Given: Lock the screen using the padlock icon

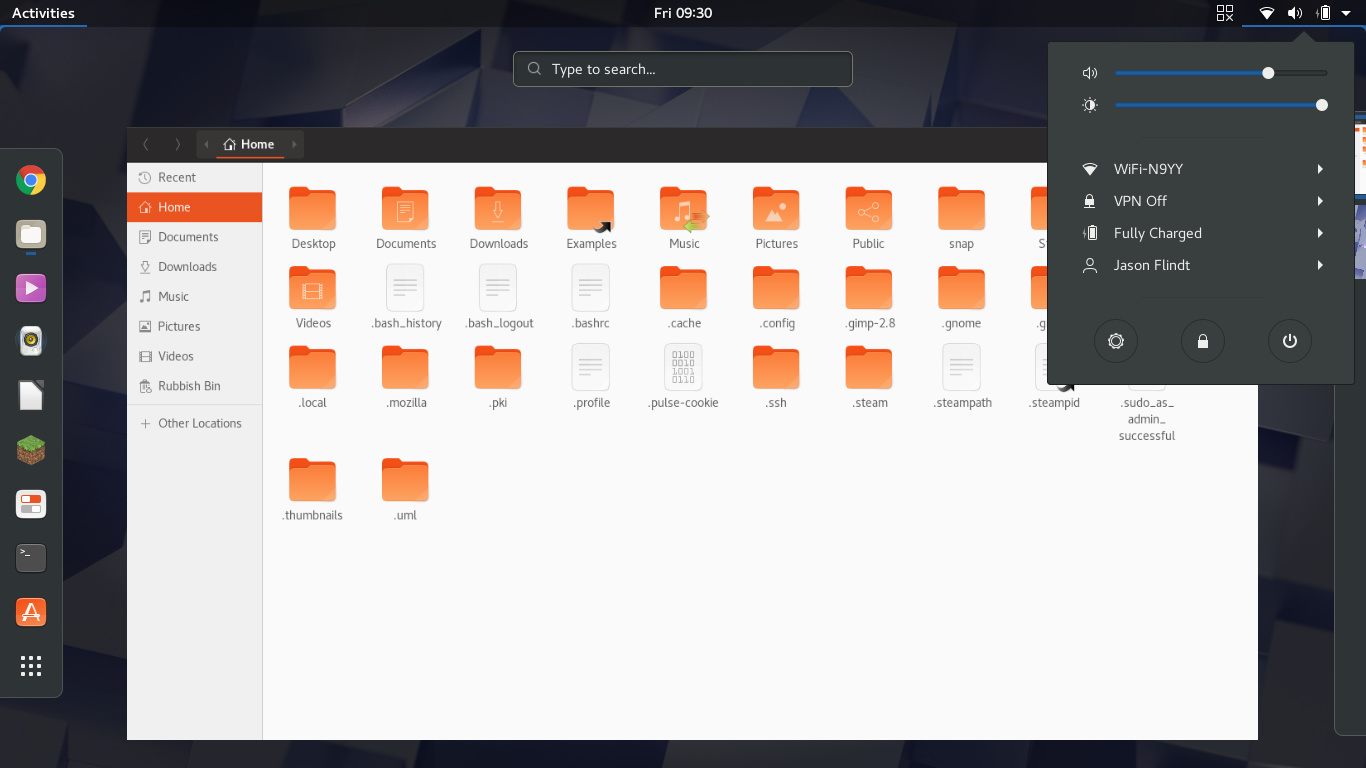Looking at the screenshot, I should [1203, 341].
